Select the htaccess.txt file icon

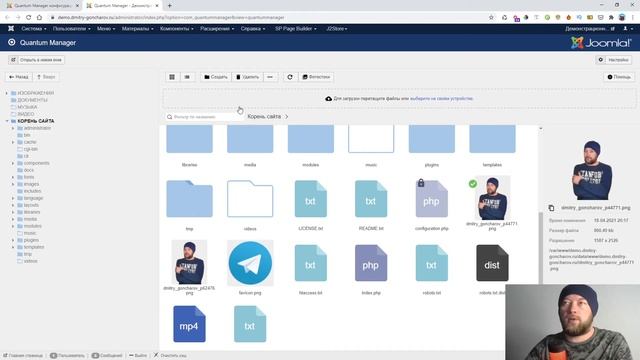coord(311,263)
